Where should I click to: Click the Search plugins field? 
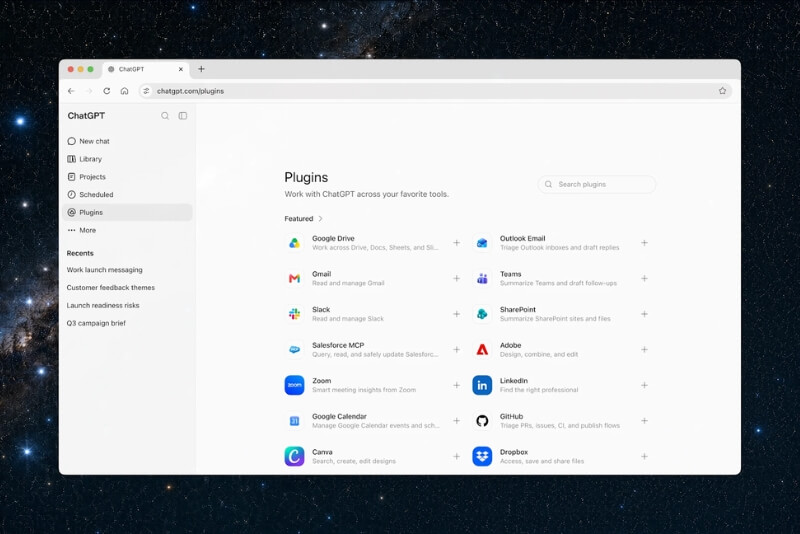pos(597,184)
